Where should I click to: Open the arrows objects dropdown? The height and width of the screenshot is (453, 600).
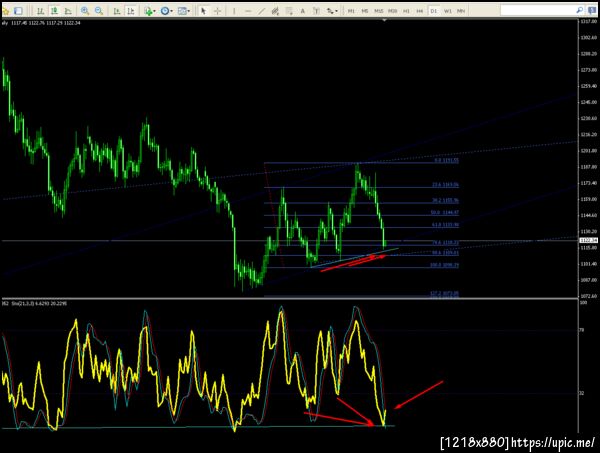point(332,11)
